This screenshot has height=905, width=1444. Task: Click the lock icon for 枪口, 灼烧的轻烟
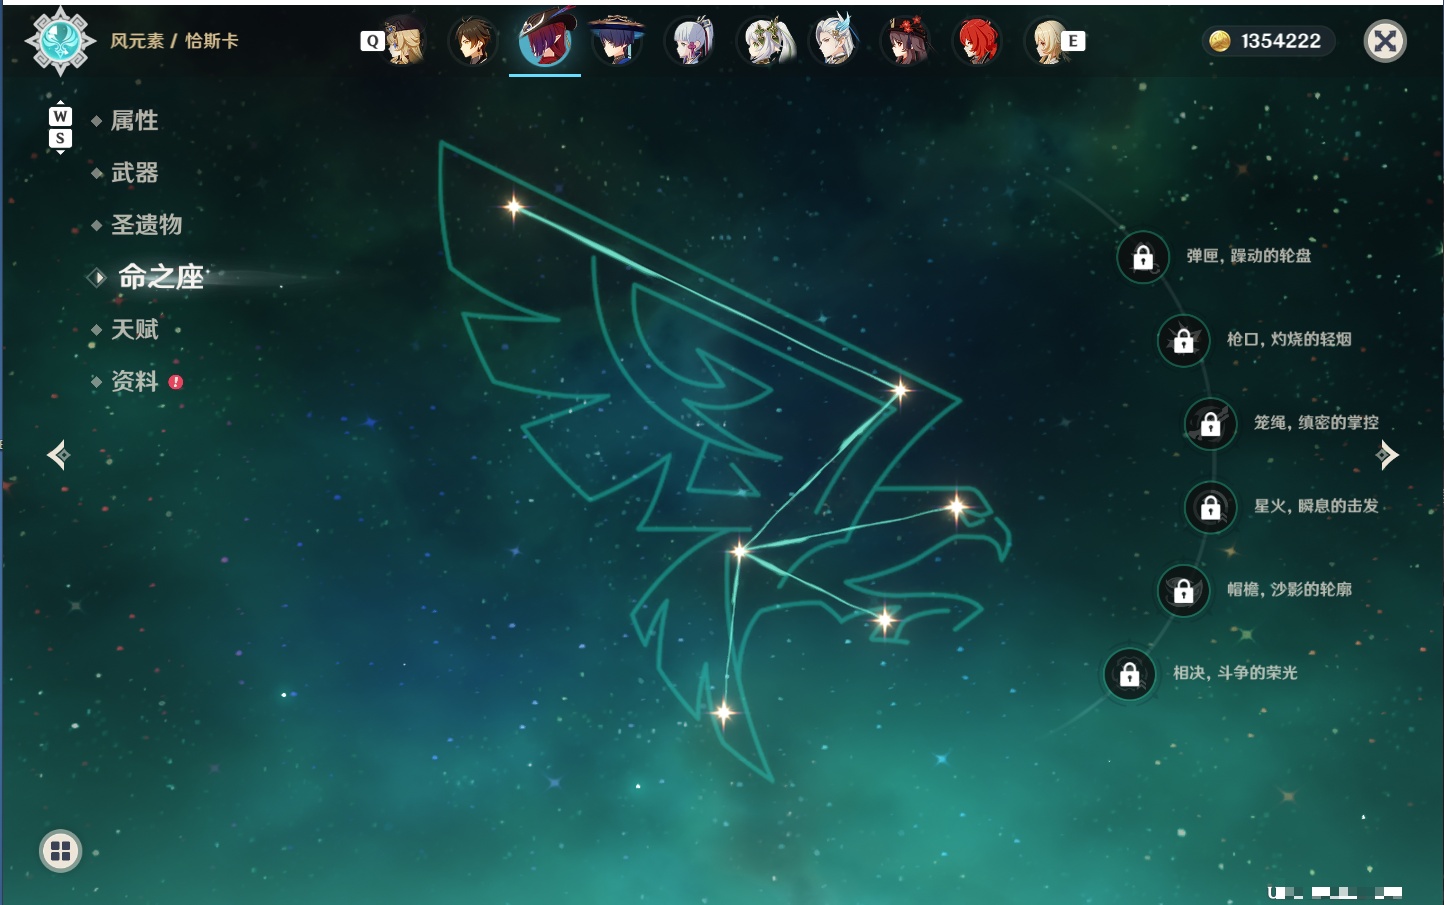coord(1184,340)
